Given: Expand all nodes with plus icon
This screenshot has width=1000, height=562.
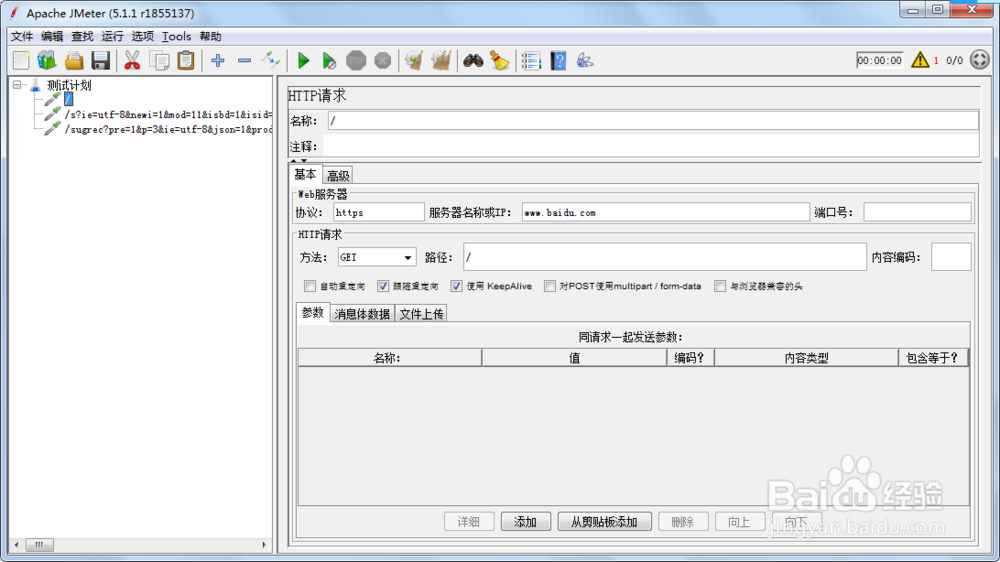Looking at the screenshot, I should tap(218, 61).
